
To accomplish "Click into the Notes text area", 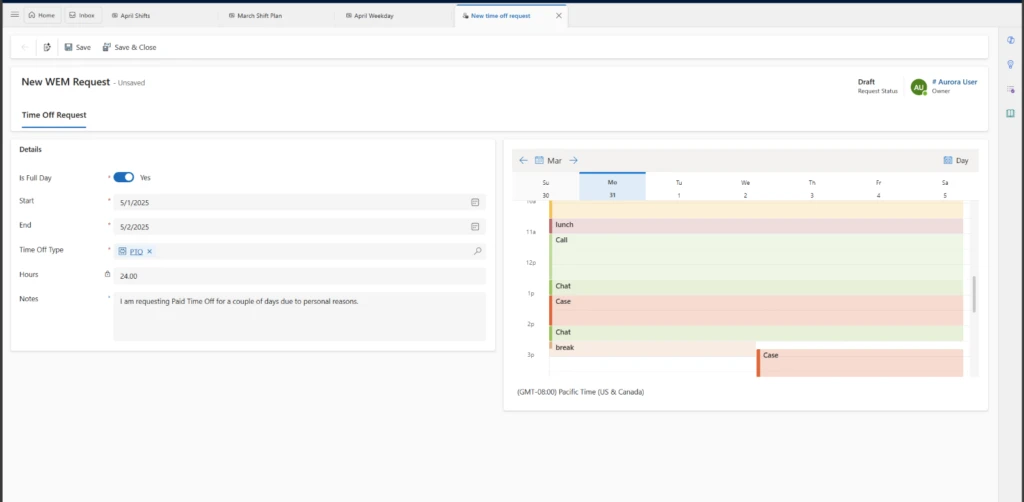I will click(x=299, y=316).
